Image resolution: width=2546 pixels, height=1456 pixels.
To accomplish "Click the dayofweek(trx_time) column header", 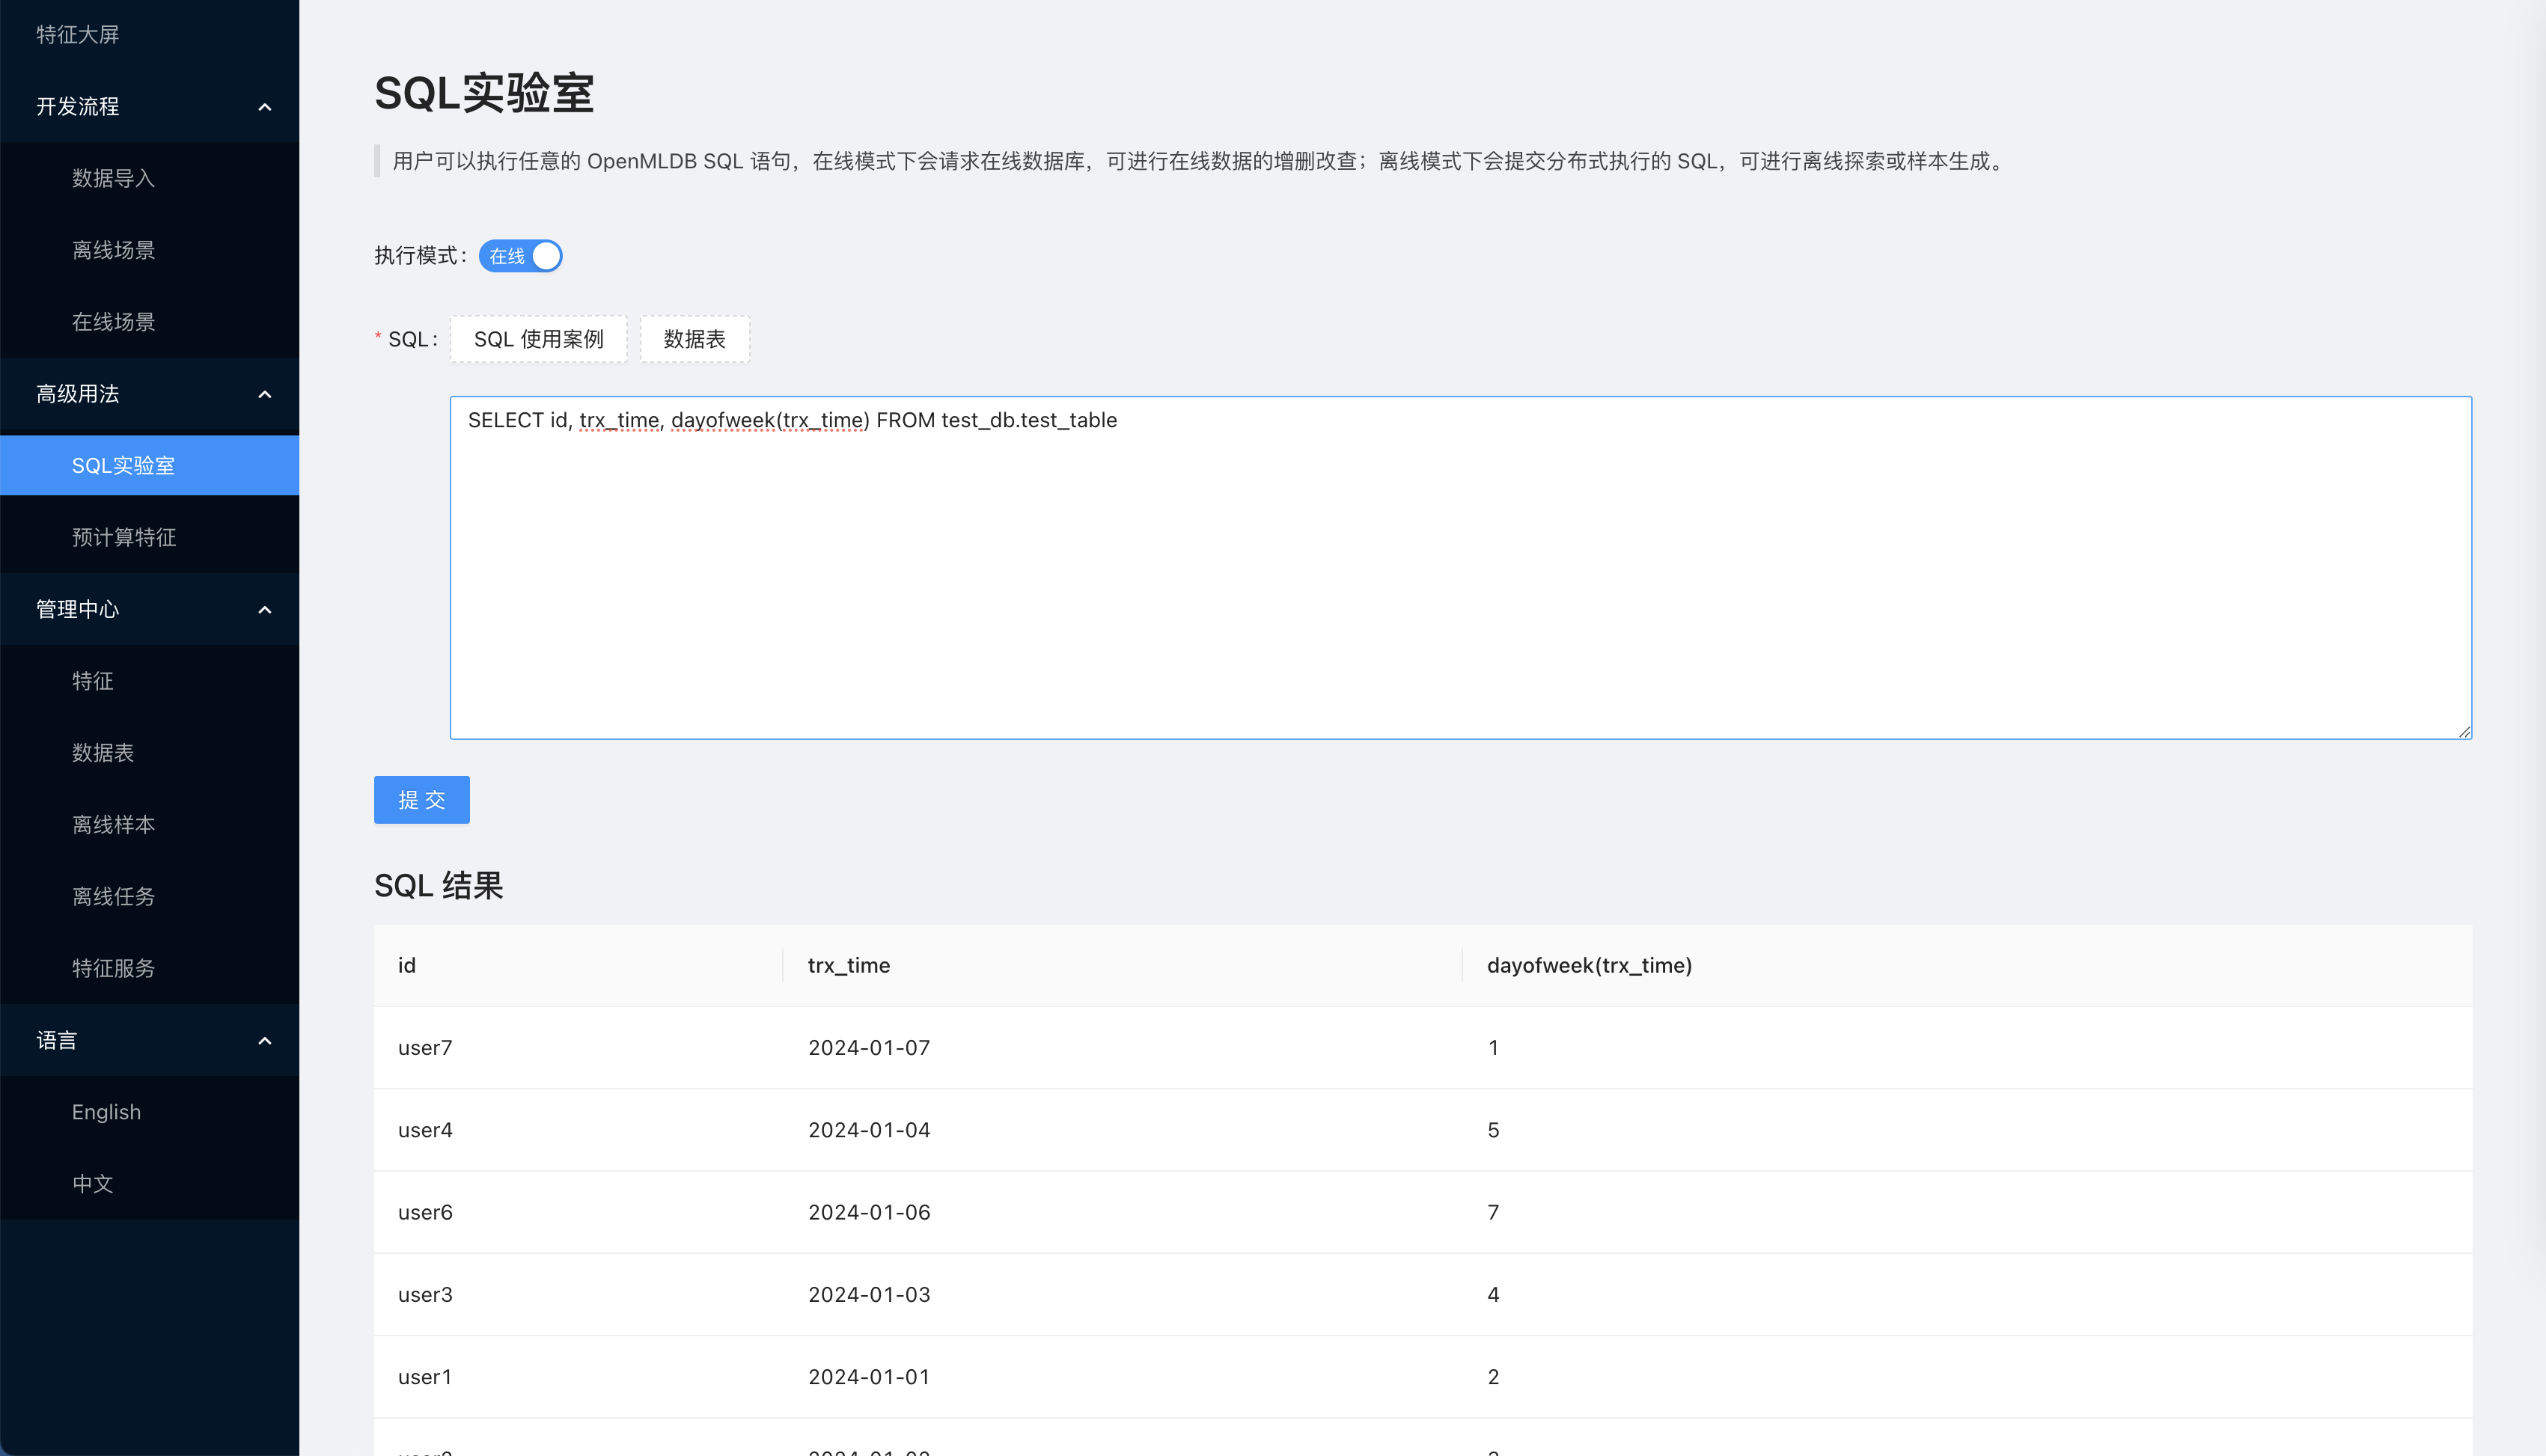I will tap(1968, 965).
